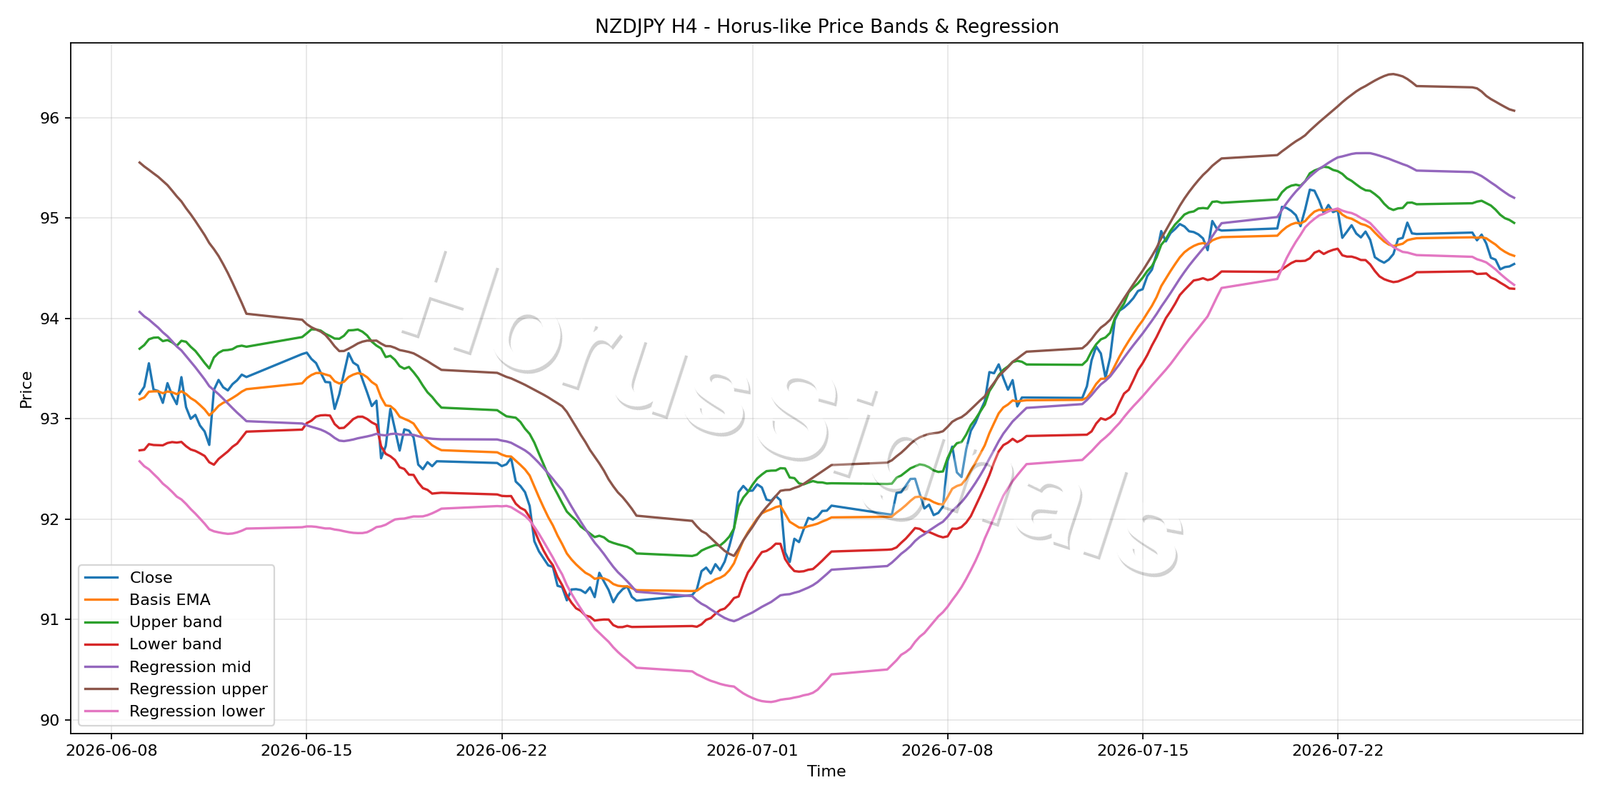Click the y-axis tick label 94
The image size is (1600, 800).
click(x=50, y=319)
